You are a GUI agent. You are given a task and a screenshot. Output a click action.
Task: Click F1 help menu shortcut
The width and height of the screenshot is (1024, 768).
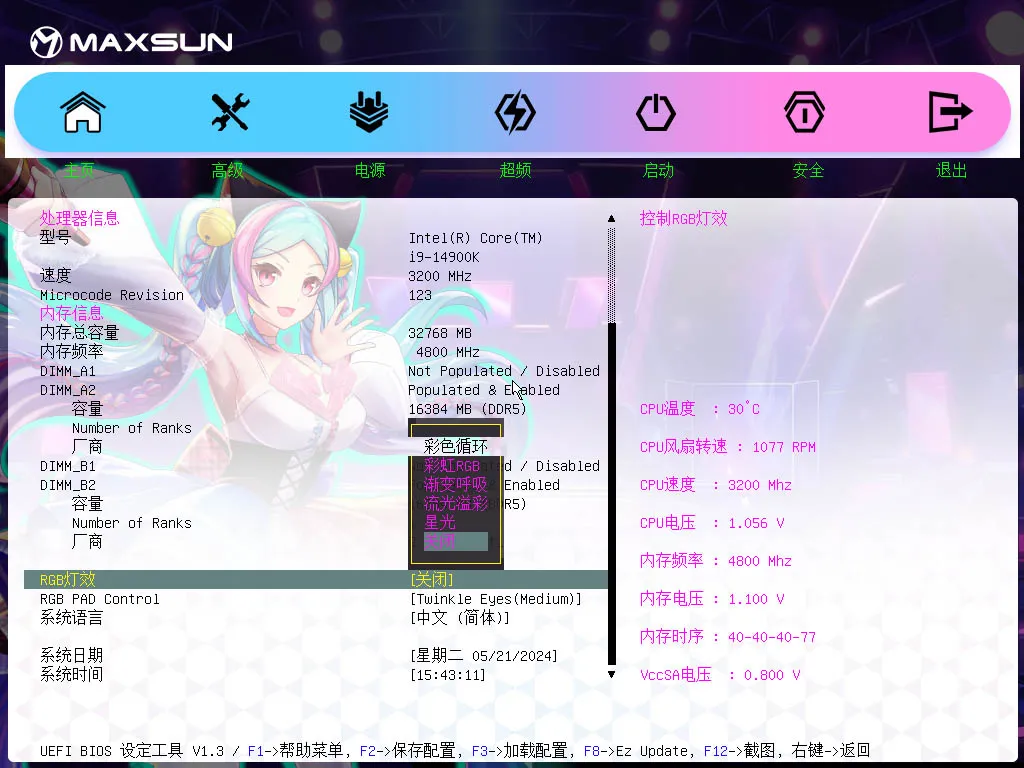tap(295, 751)
